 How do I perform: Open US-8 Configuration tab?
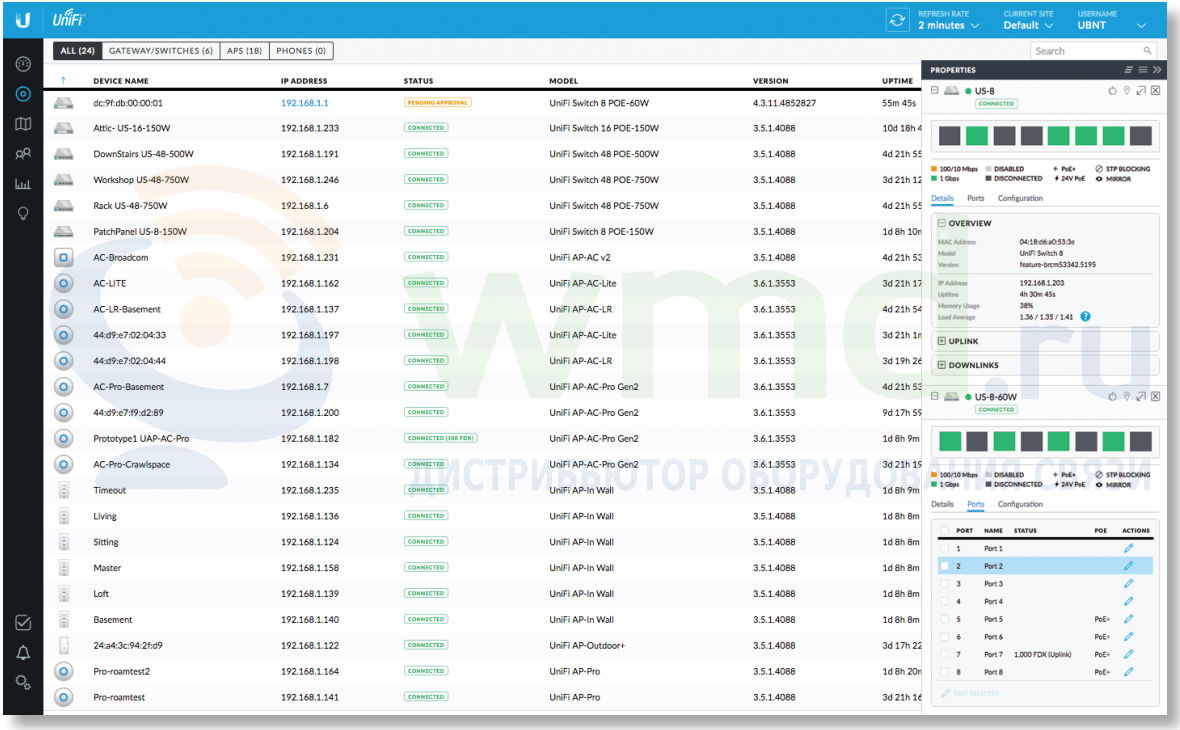pyautogui.click(x=1020, y=199)
